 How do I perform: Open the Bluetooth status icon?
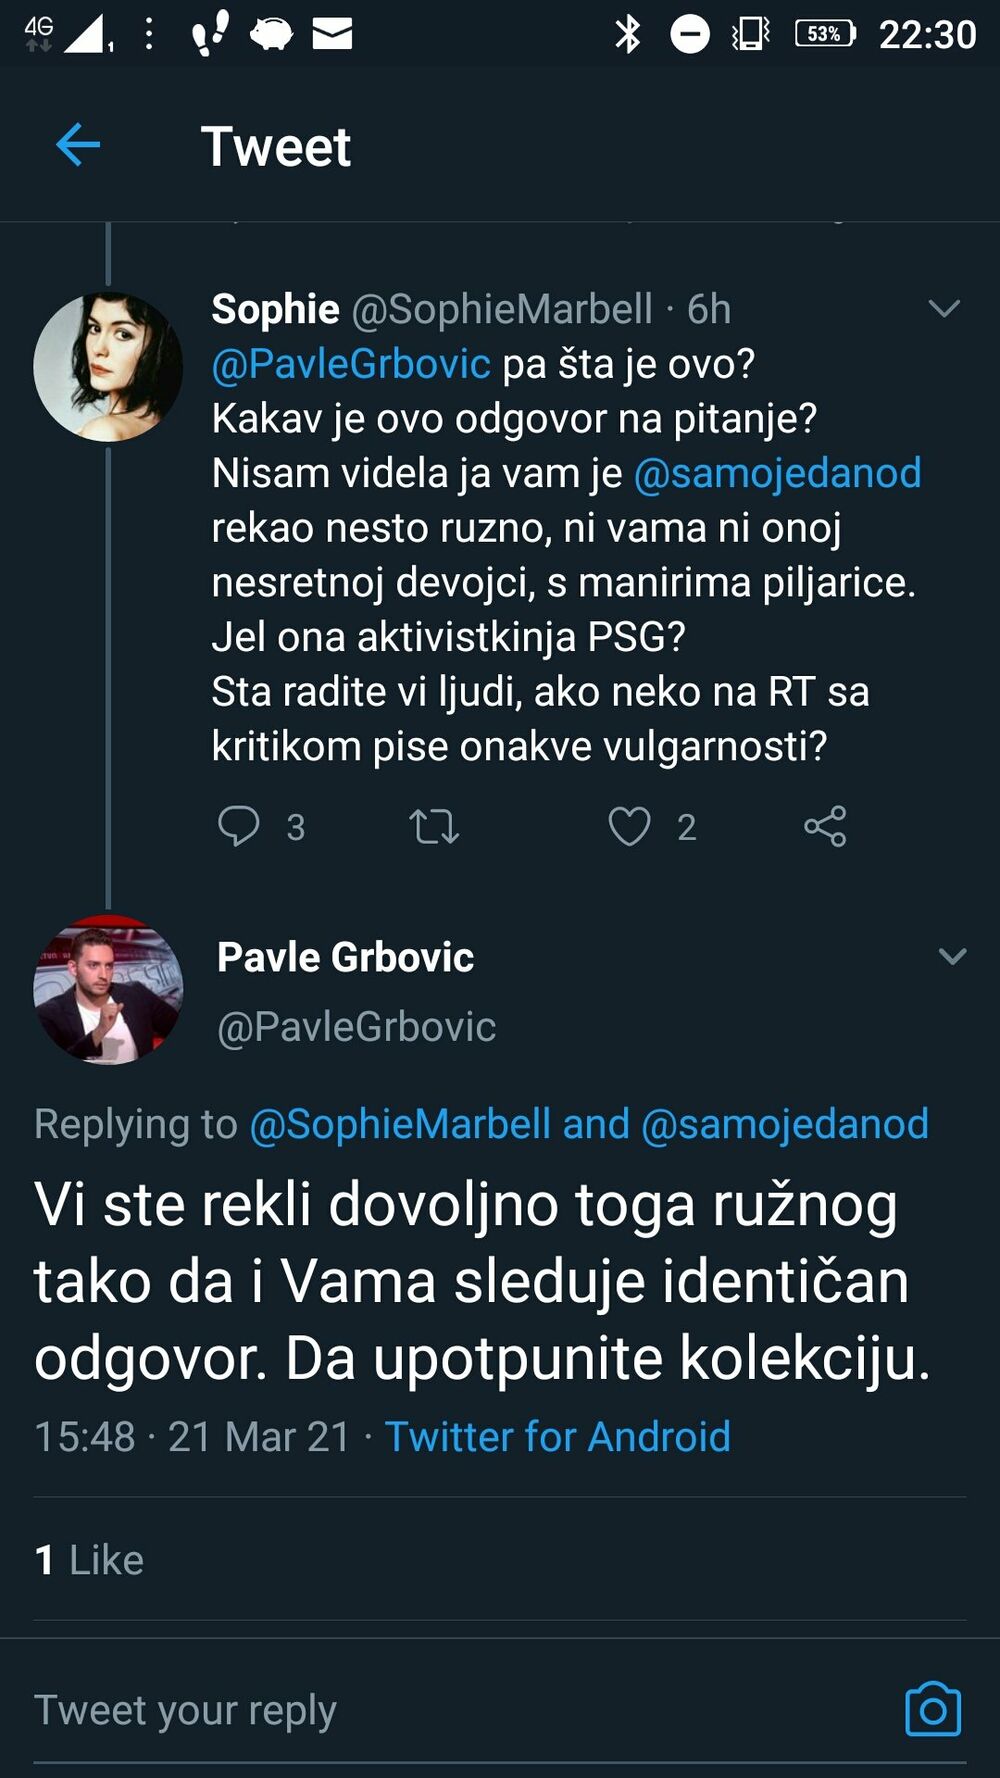pyautogui.click(x=627, y=33)
